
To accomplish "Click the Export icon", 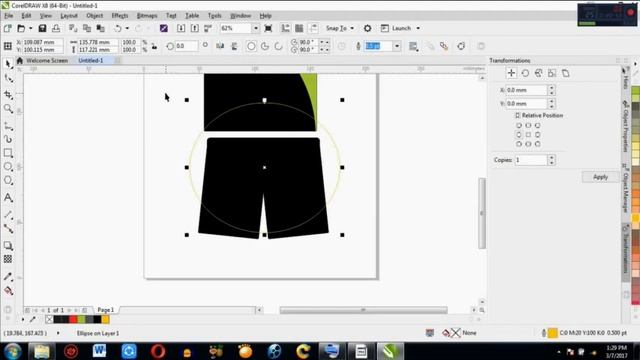I will [x=195, y=28].
